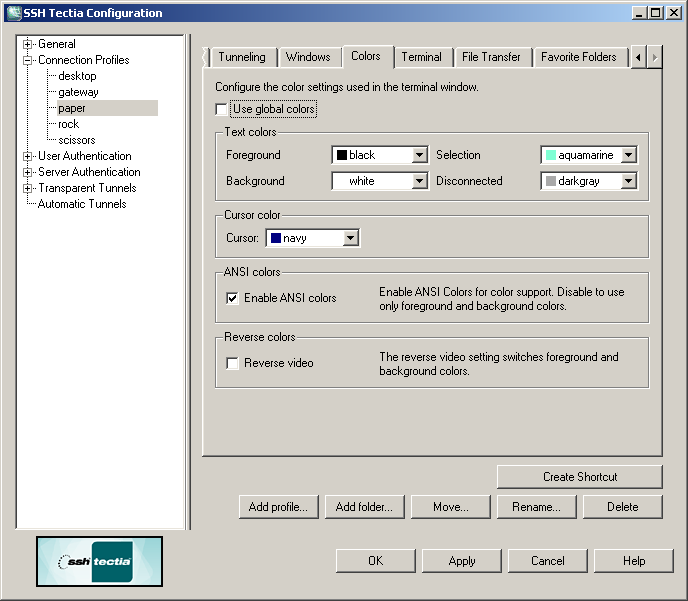Select the User Authentication tree label

(x=85, y=156)
